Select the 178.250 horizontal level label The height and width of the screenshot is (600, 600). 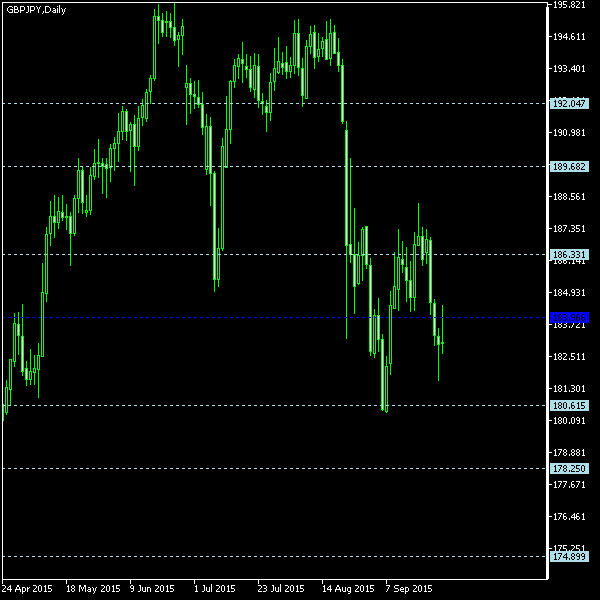569,468
